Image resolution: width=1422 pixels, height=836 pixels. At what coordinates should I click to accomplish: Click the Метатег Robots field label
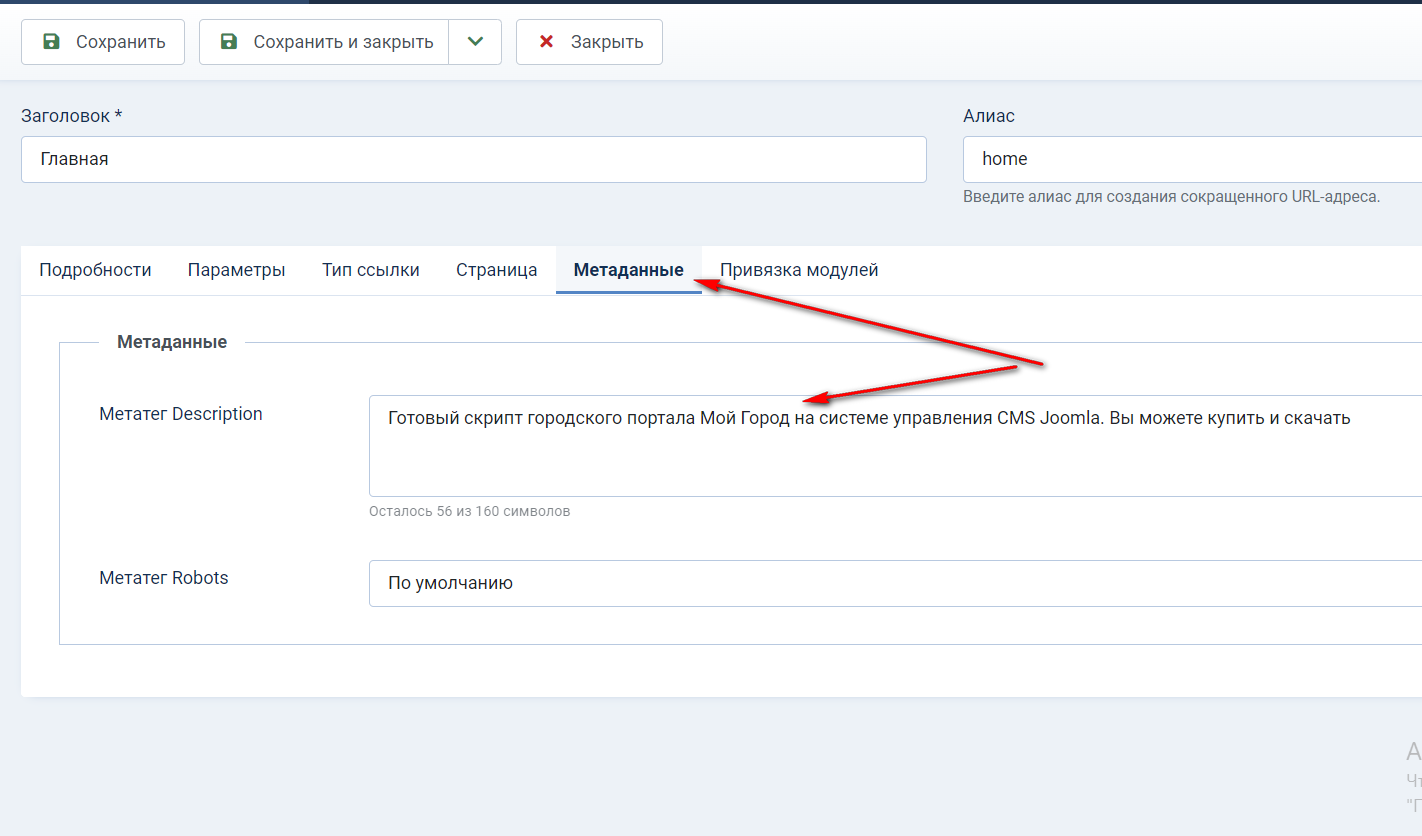click(x=164, y=578)
